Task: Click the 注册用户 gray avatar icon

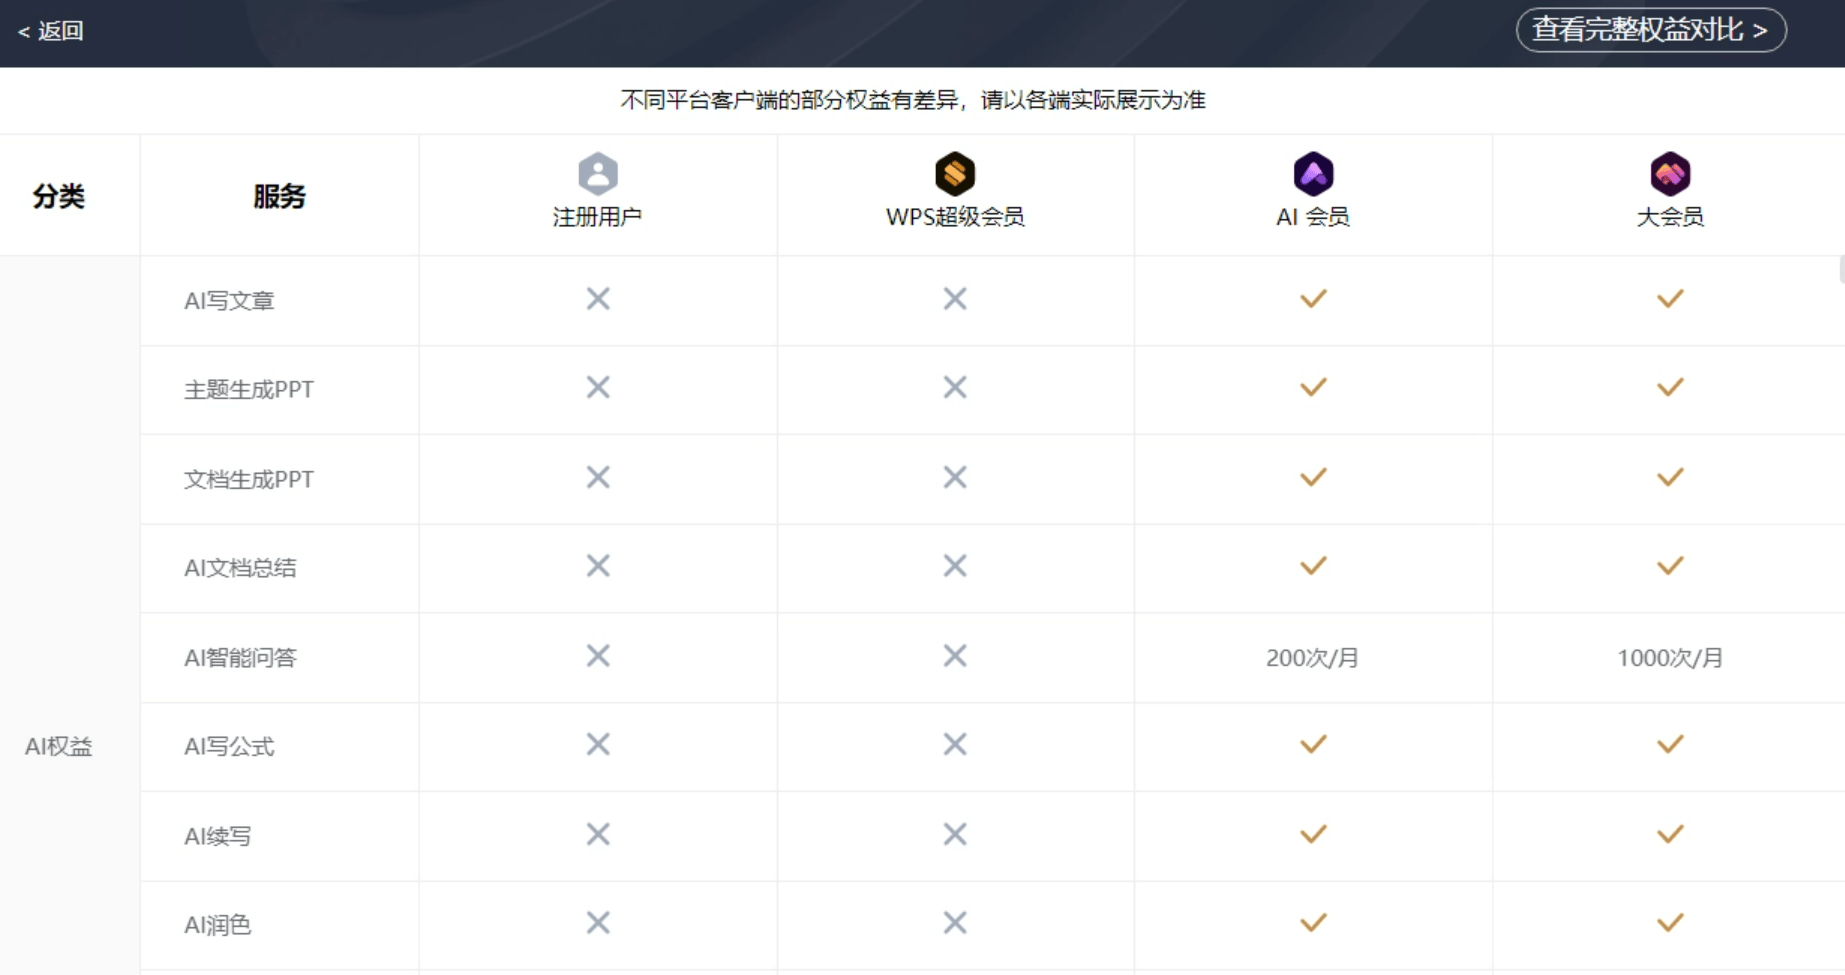Action: pyautogui.click(x=597, y=174)
